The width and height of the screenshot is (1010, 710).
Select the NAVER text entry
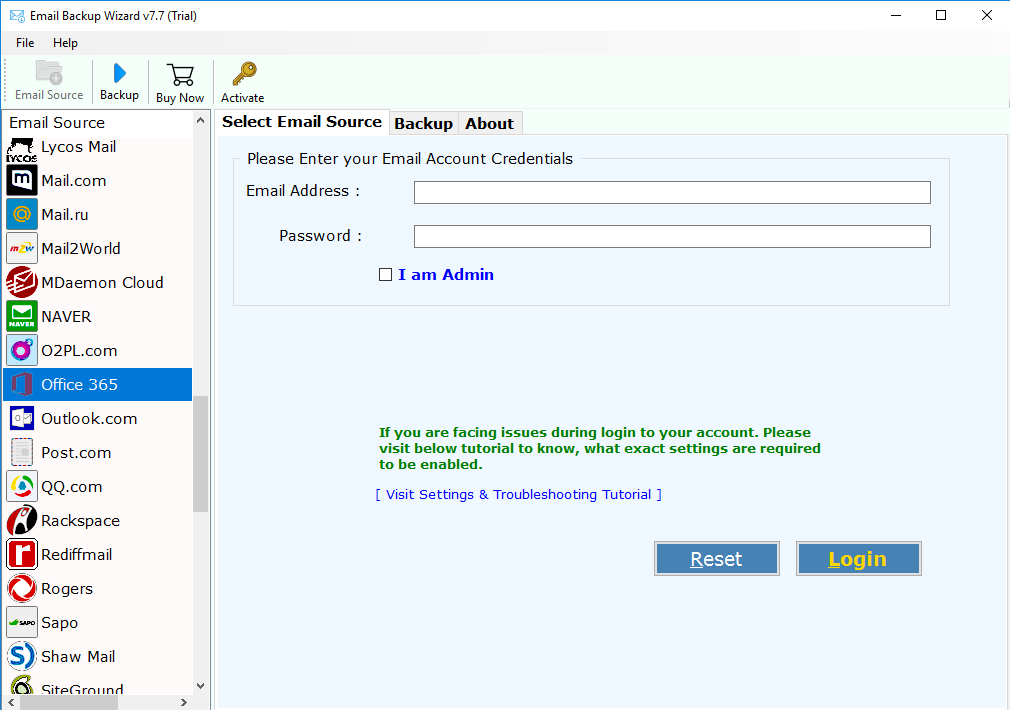click(x=66, y=316)
